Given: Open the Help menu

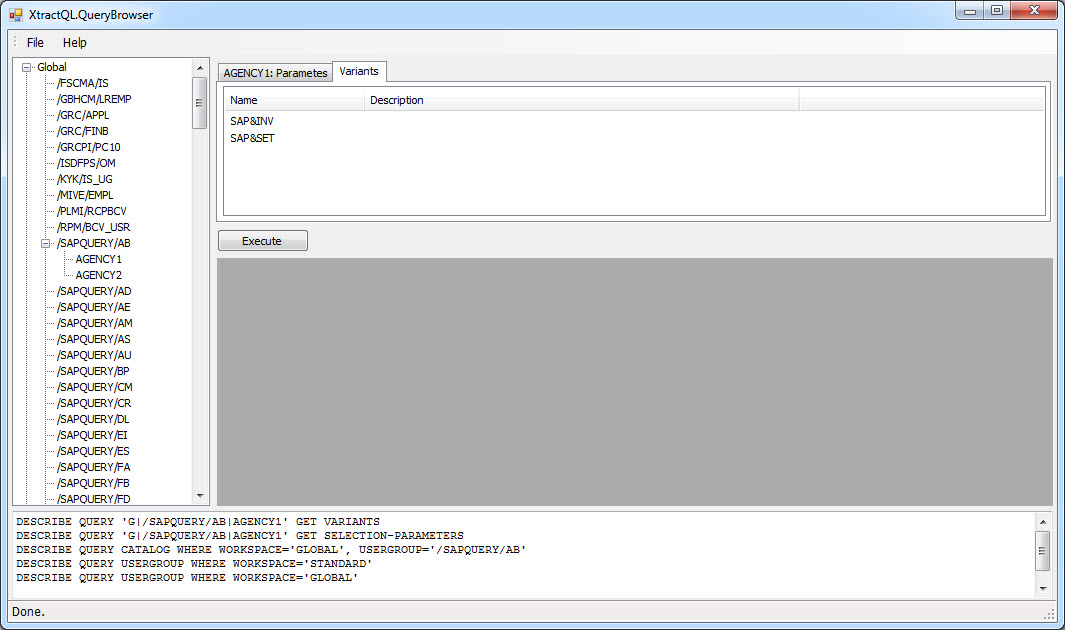Looking at the screenshot, I should pos(75,43).
